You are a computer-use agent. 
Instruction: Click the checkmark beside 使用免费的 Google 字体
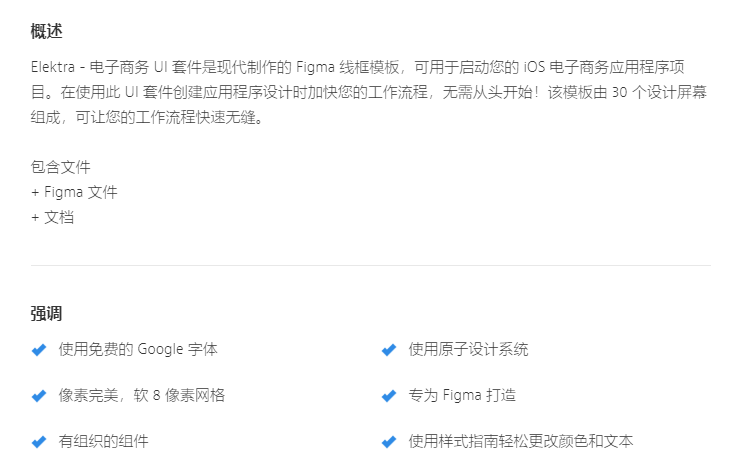click(39, 350)
